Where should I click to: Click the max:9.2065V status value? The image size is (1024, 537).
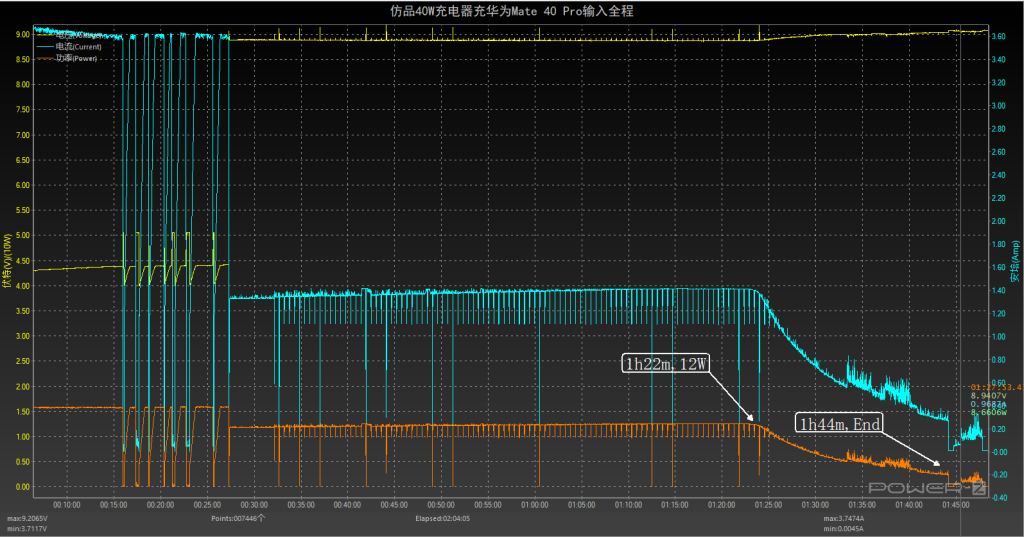(x=27, y=519)
